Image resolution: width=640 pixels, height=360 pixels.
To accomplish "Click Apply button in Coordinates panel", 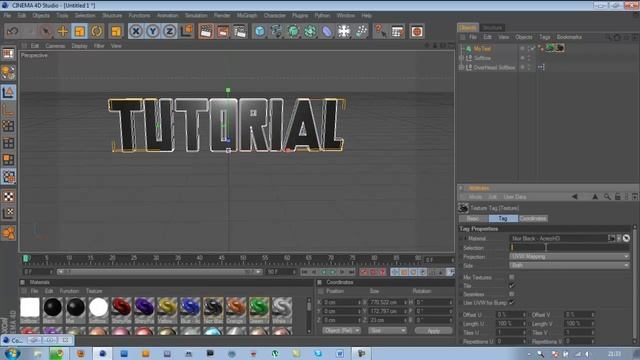I will 433,331.
